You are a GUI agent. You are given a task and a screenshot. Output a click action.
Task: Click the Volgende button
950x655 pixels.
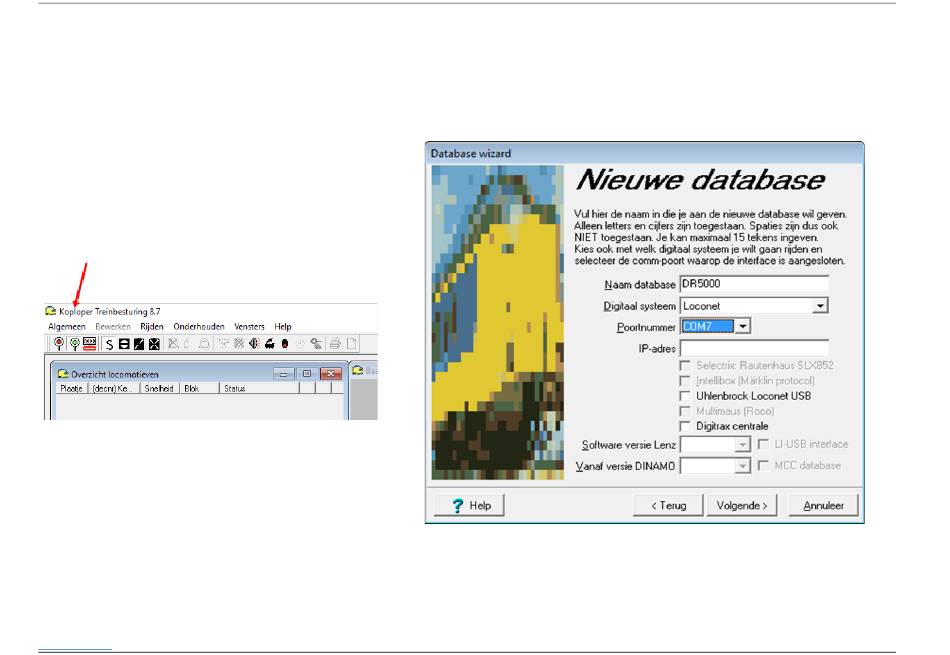742,505
